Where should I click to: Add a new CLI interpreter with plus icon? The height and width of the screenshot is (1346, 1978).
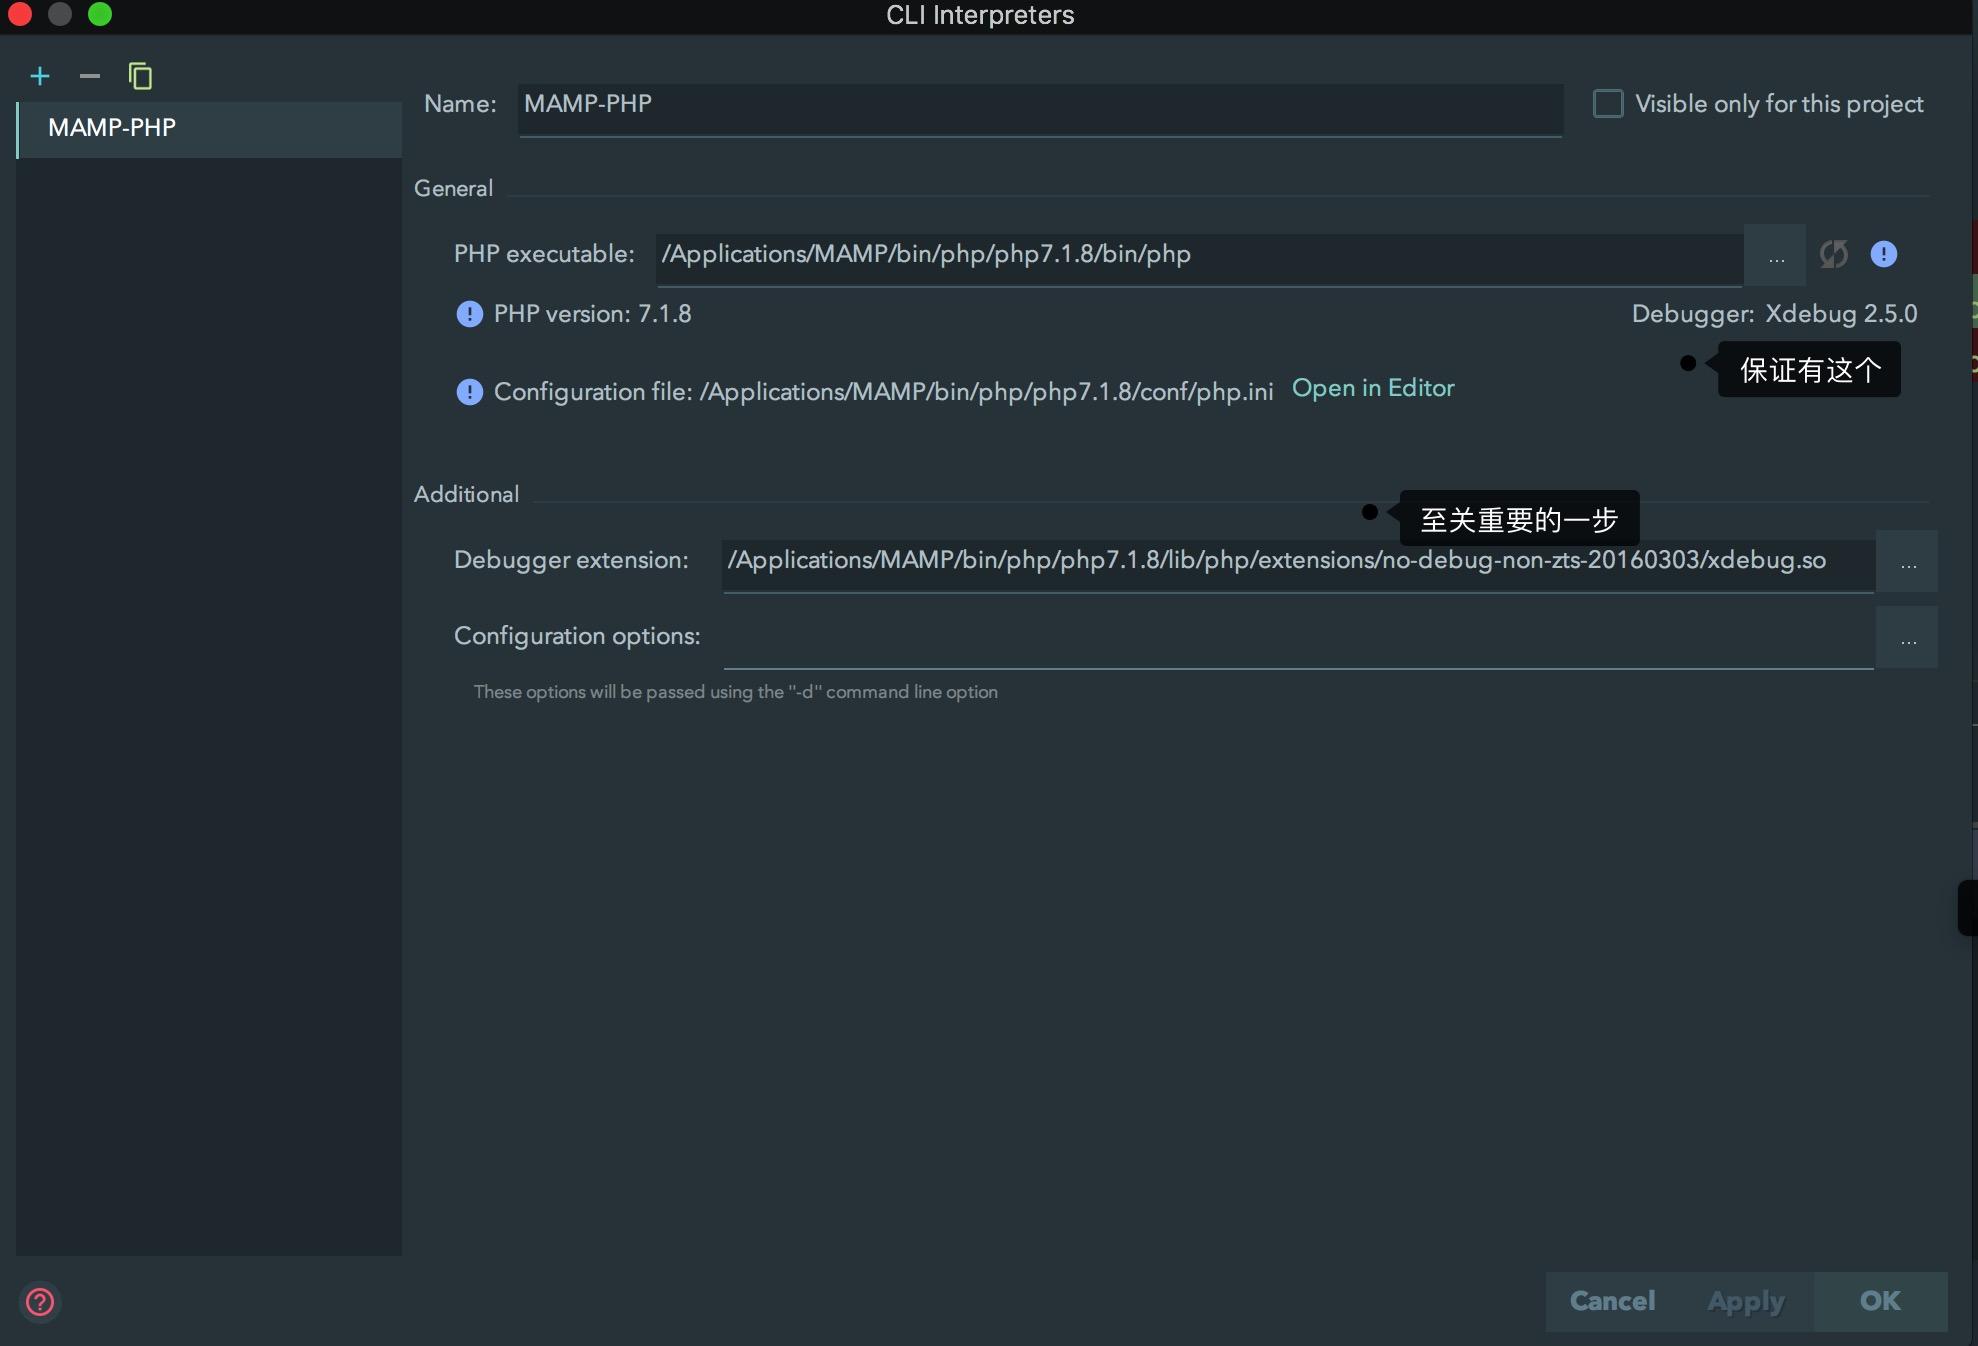point(40,76)
